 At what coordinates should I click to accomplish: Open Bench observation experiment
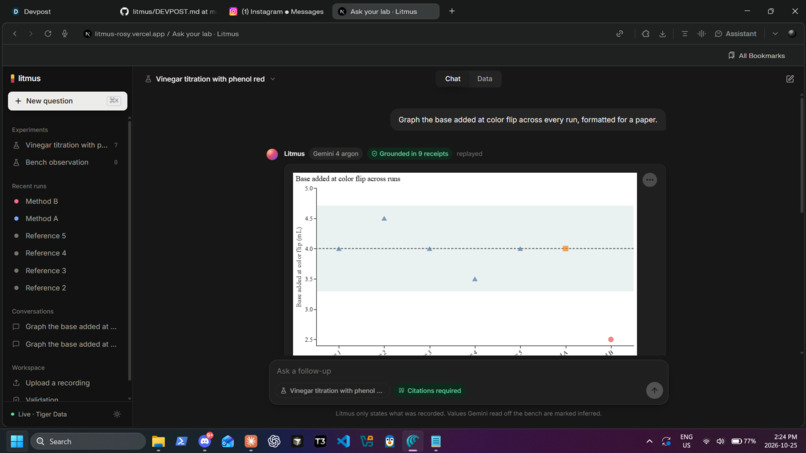[x=66, y=162]
